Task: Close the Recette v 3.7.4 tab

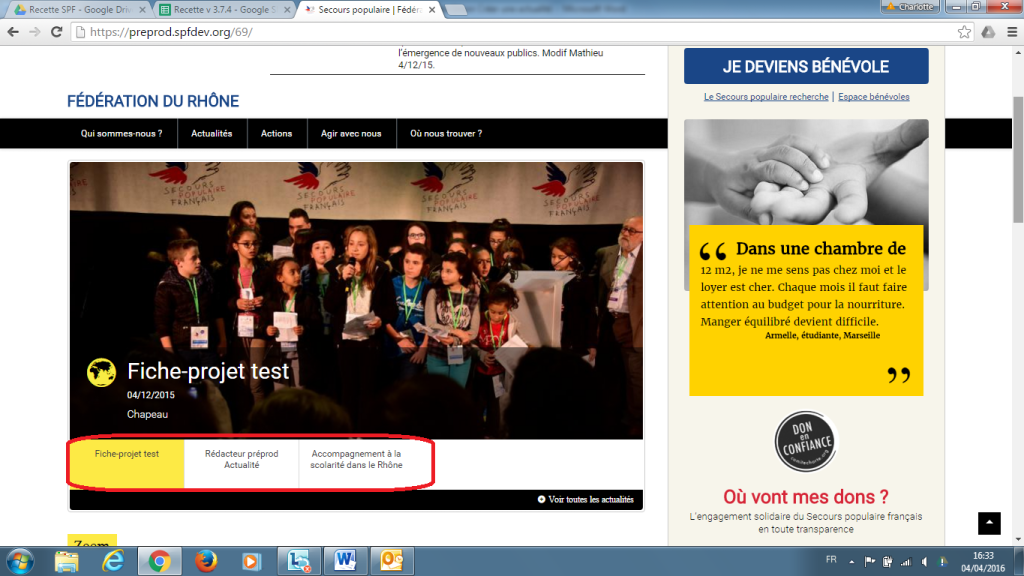Action: point(287,10)
